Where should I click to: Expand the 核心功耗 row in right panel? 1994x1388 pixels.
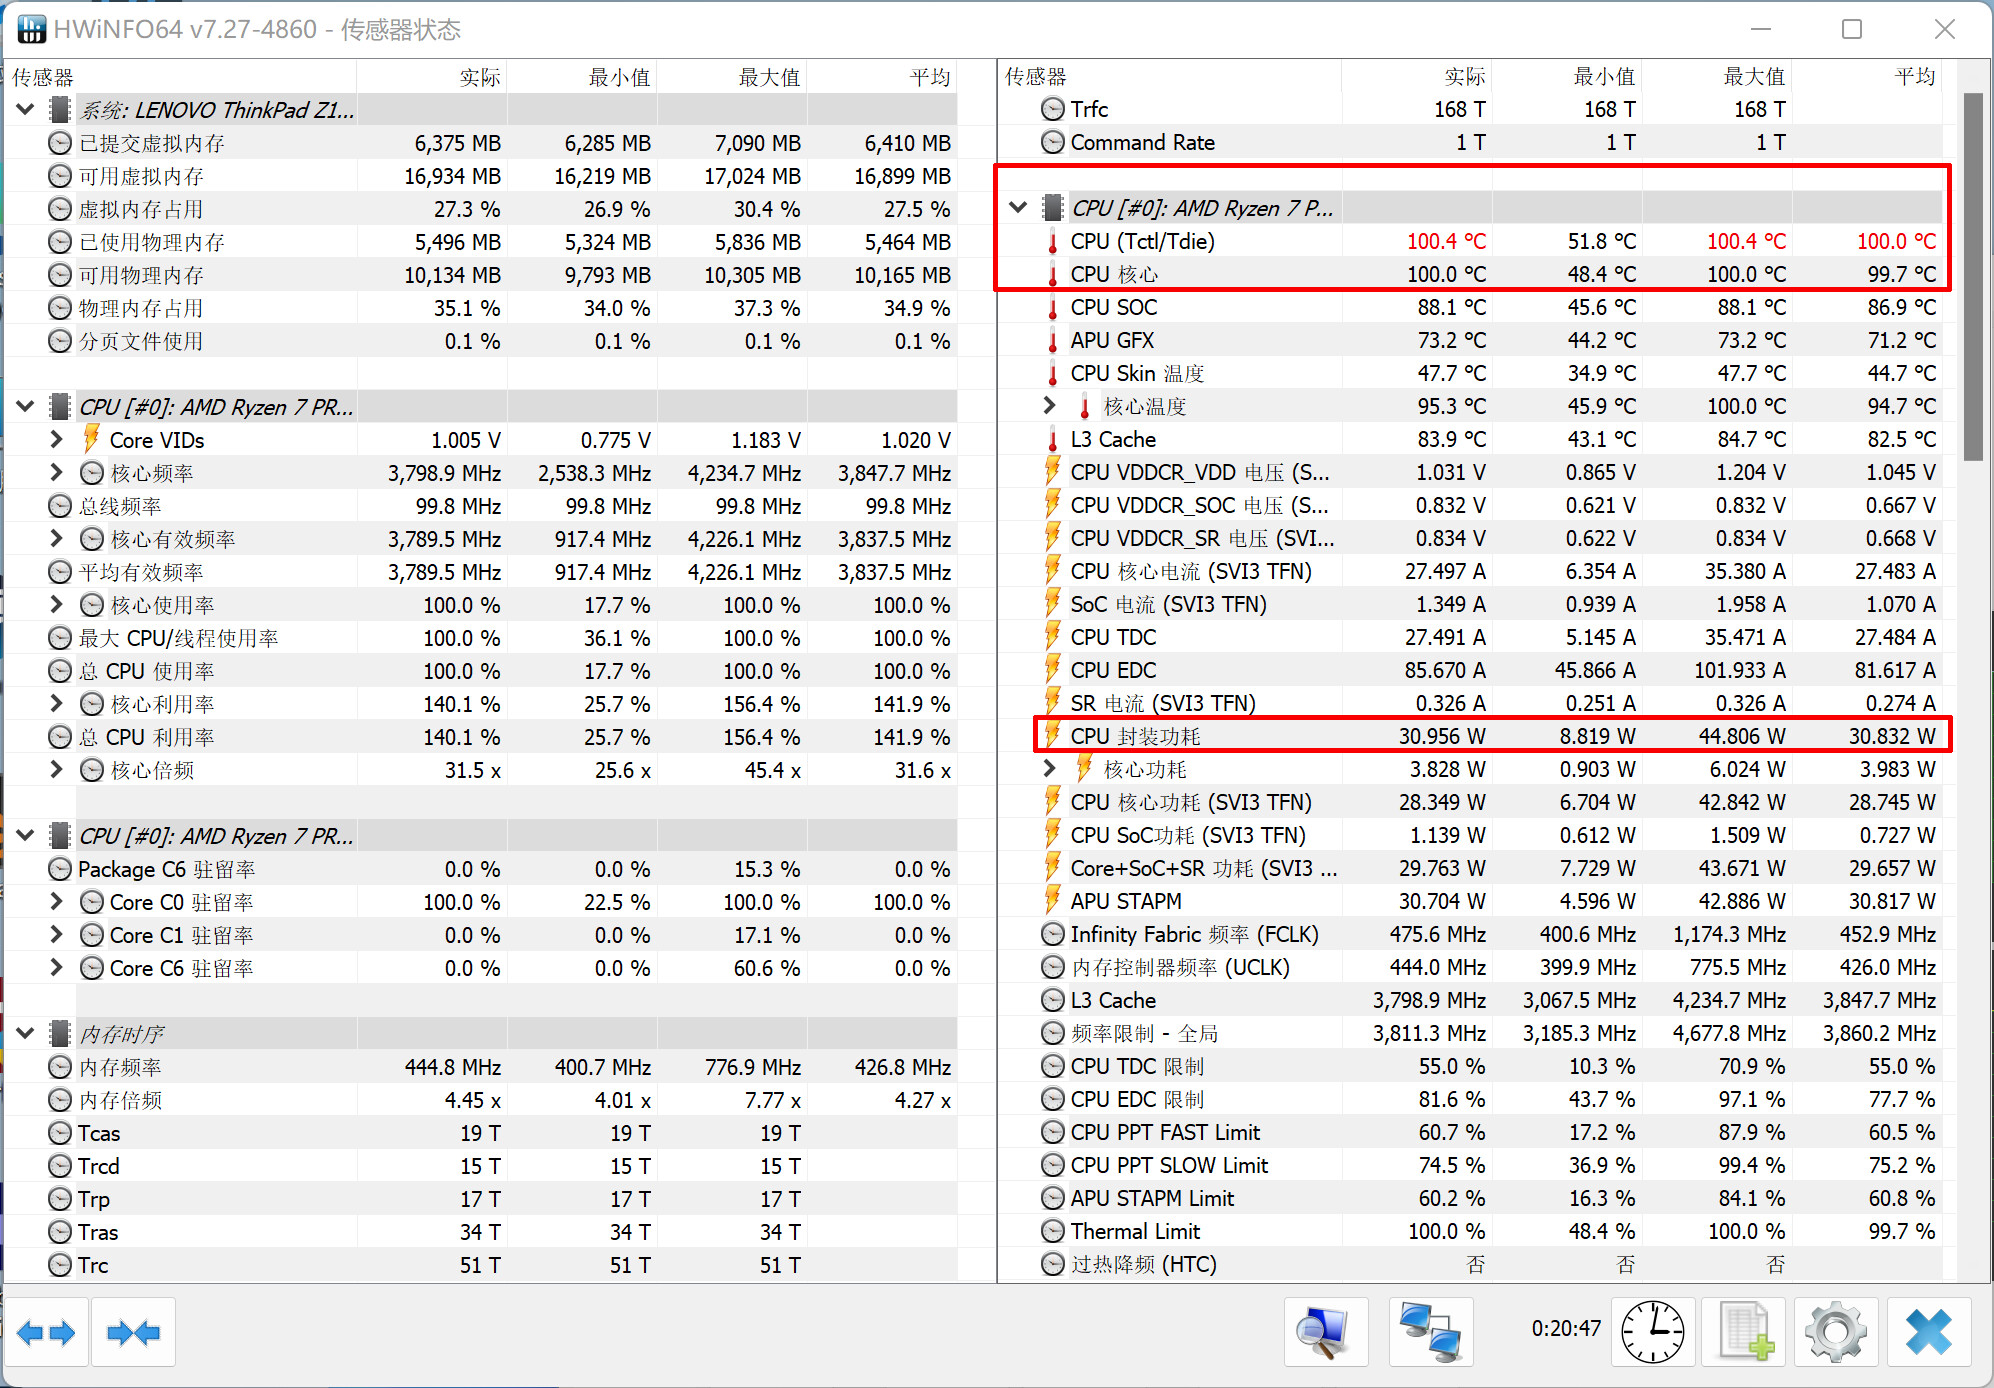coord(1049,769)
